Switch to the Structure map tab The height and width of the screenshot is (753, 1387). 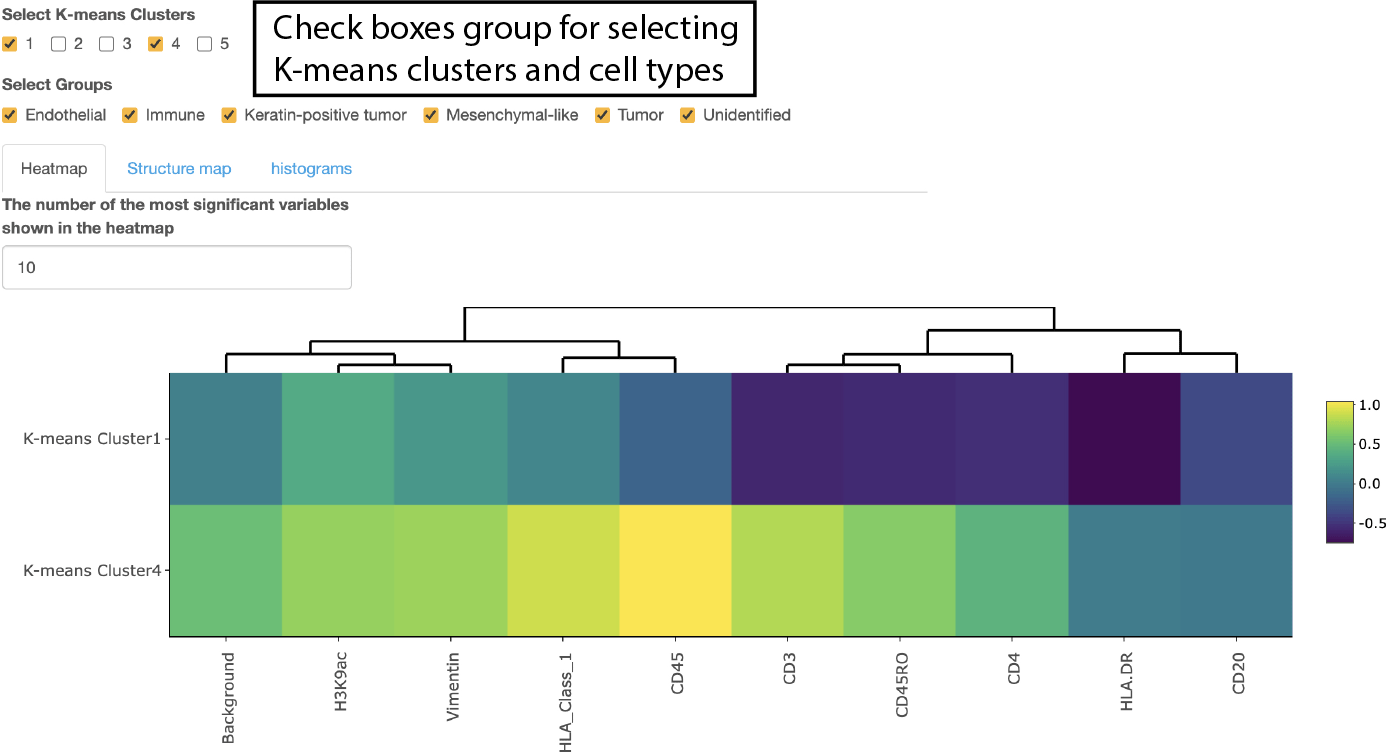click(x=179, y=168)
